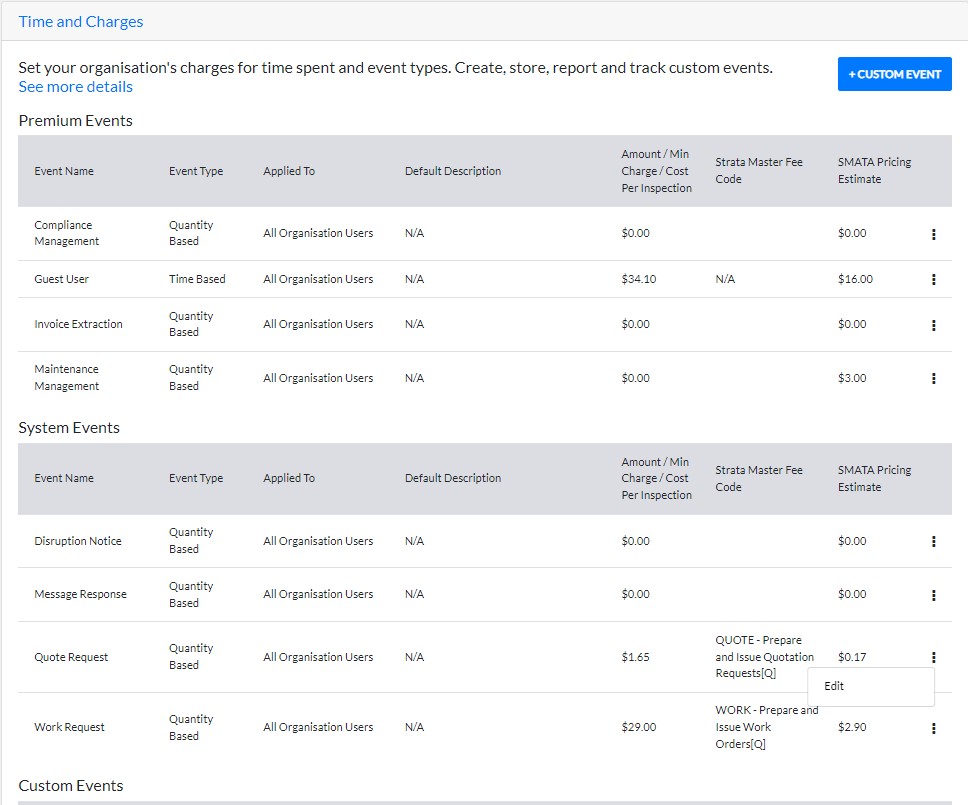The image size is (968, 805).
Task: Open three-dot menu for Invoice Extraction row
Action: pyautogui.click(x=933, y=325)
